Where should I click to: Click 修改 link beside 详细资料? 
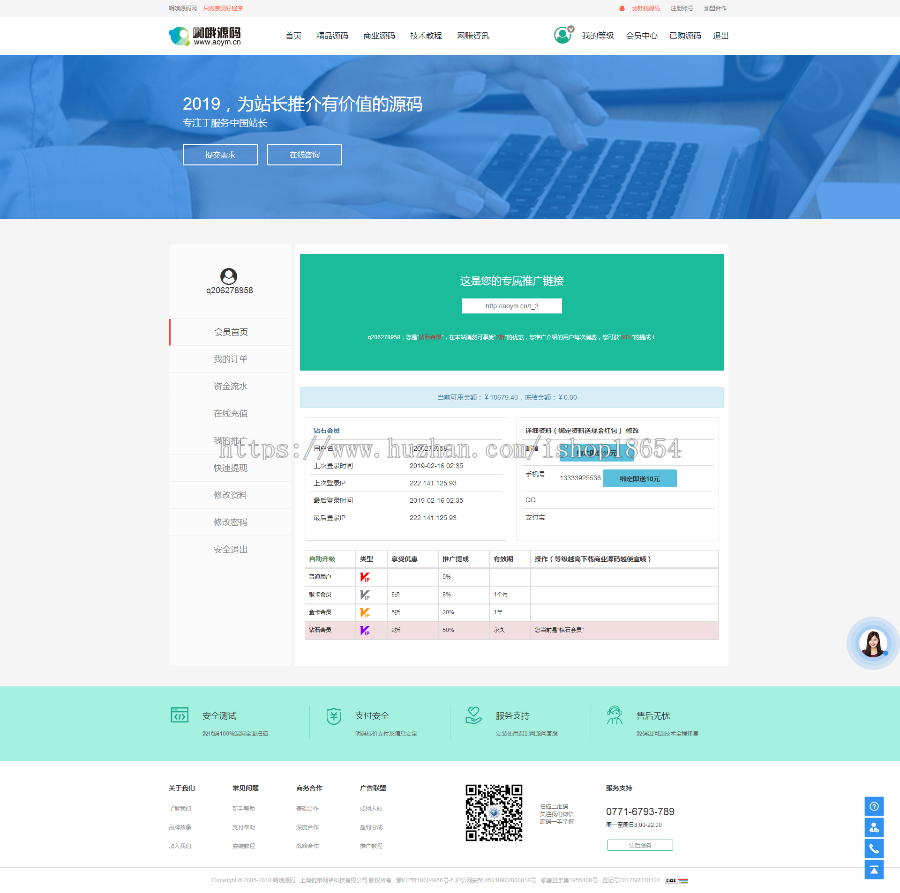tap(632, 430)
